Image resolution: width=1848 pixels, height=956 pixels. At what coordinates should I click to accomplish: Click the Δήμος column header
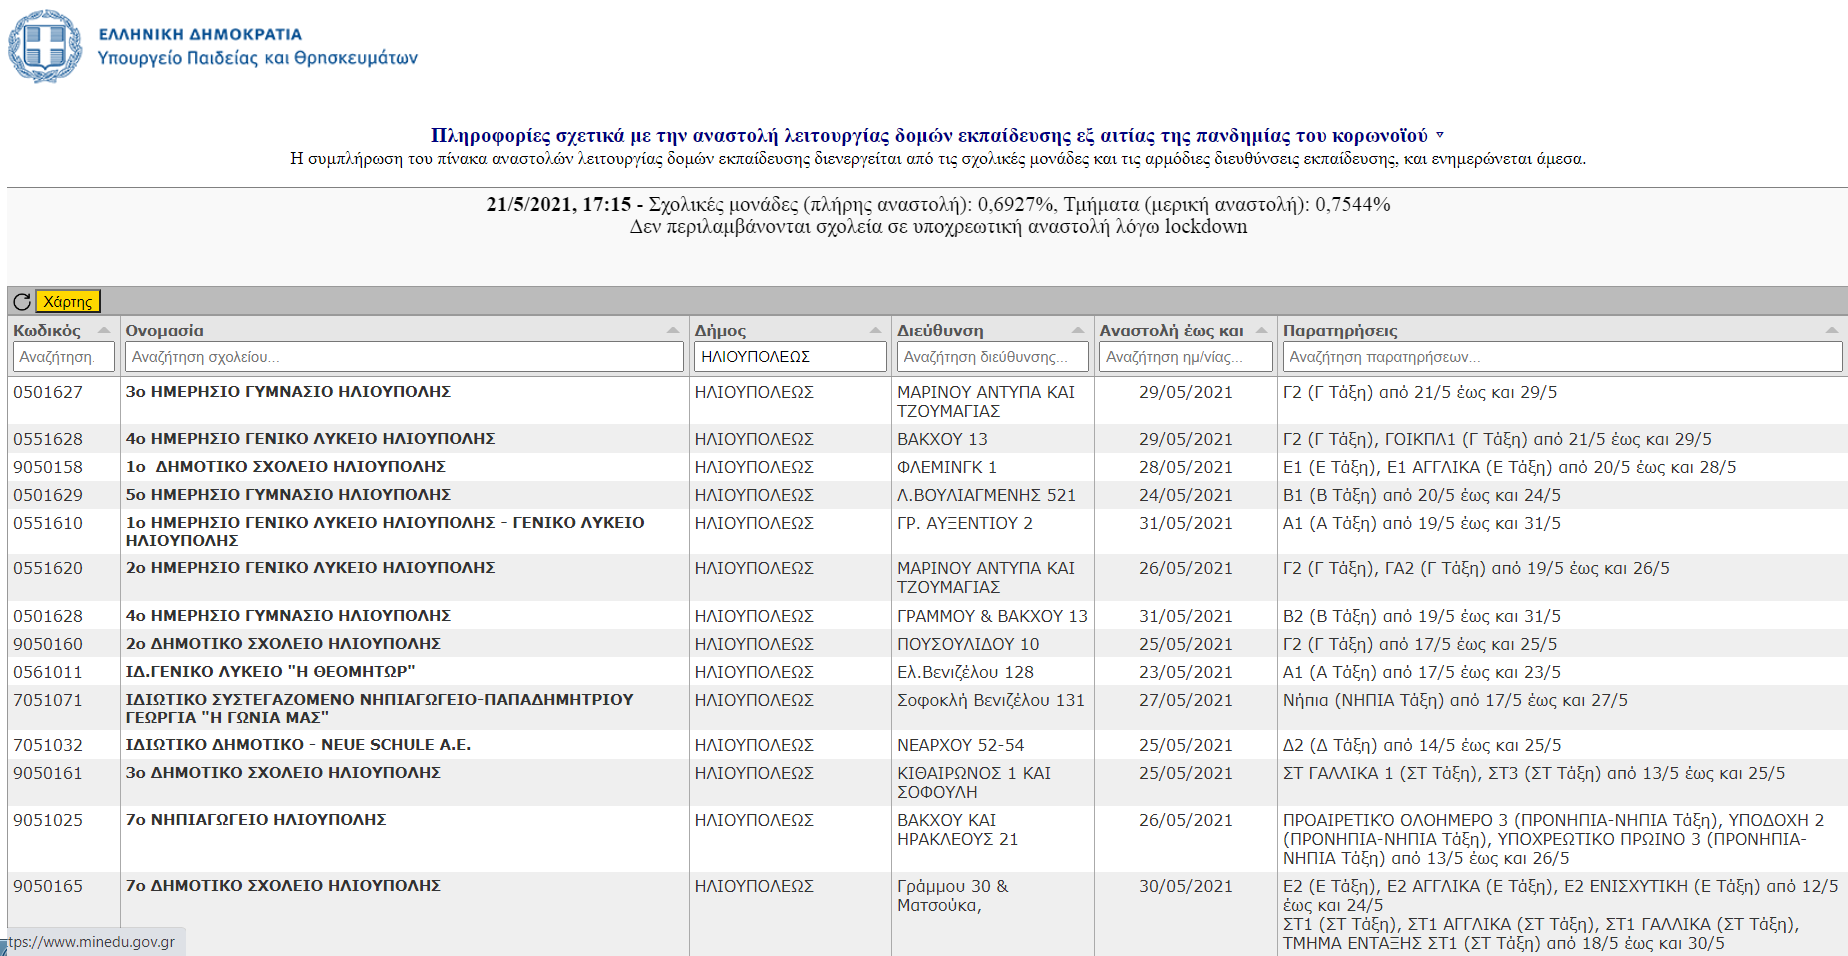tap(720, 330)
